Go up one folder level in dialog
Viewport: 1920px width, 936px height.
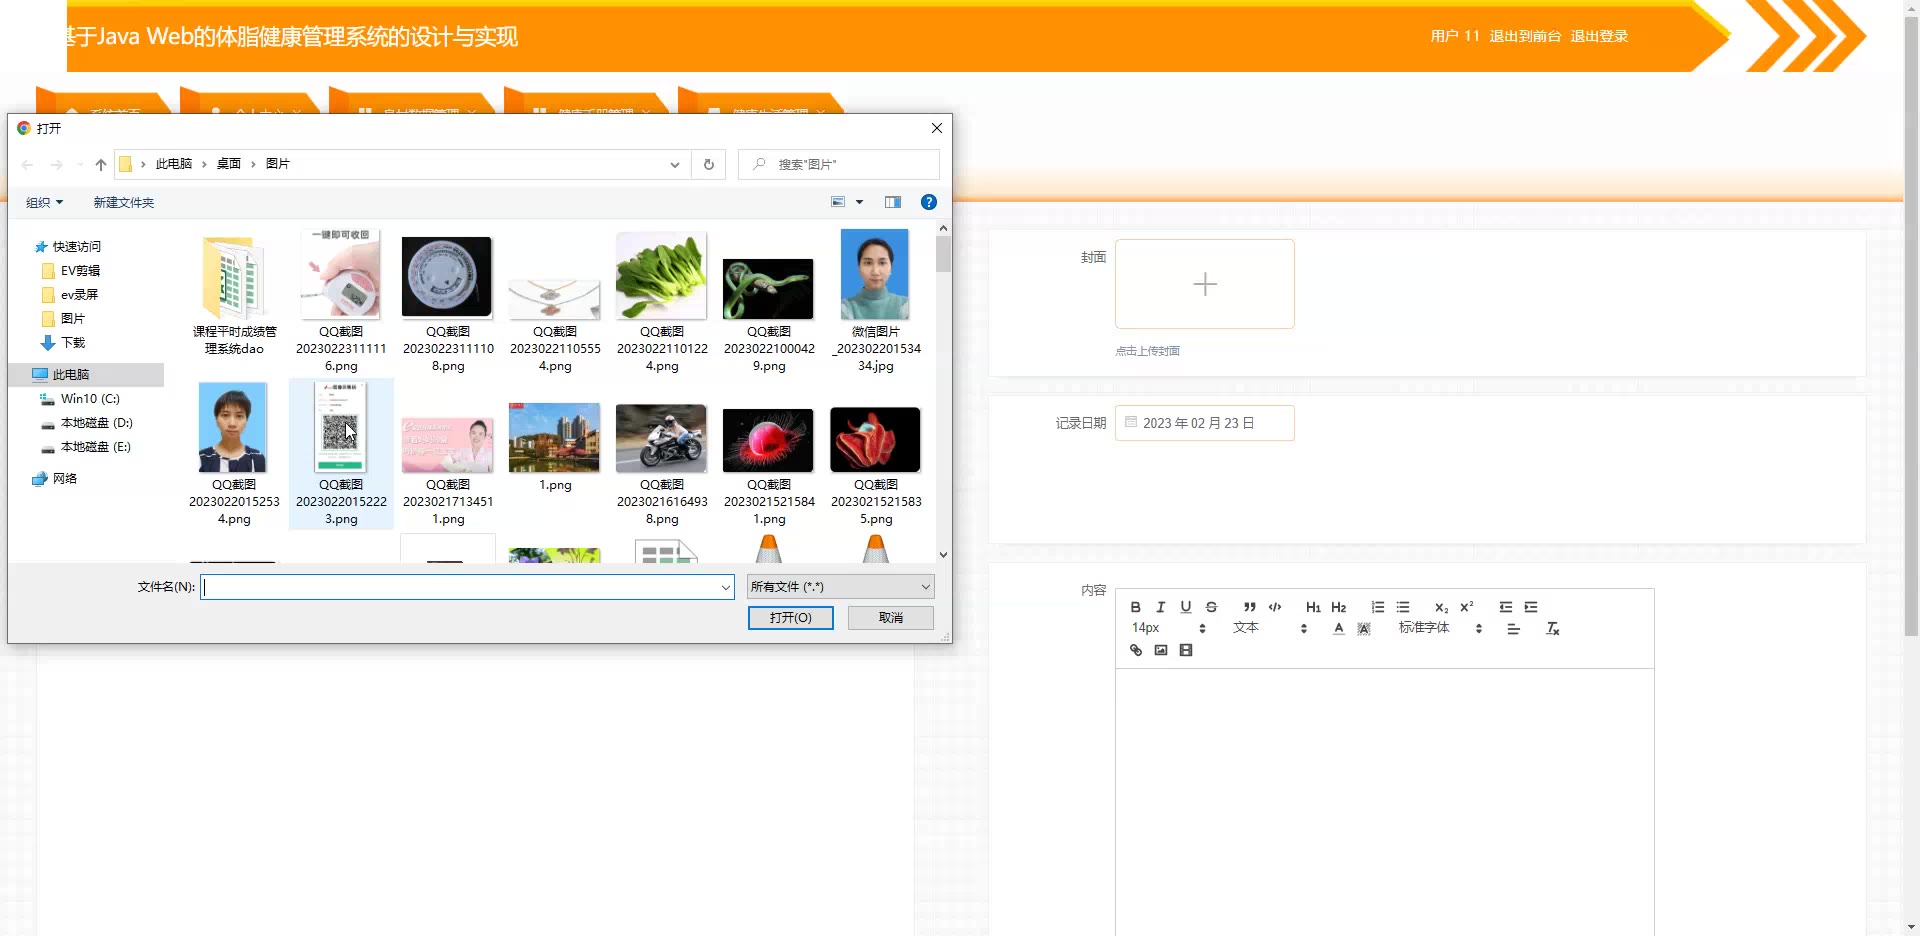tap(101, 164)
